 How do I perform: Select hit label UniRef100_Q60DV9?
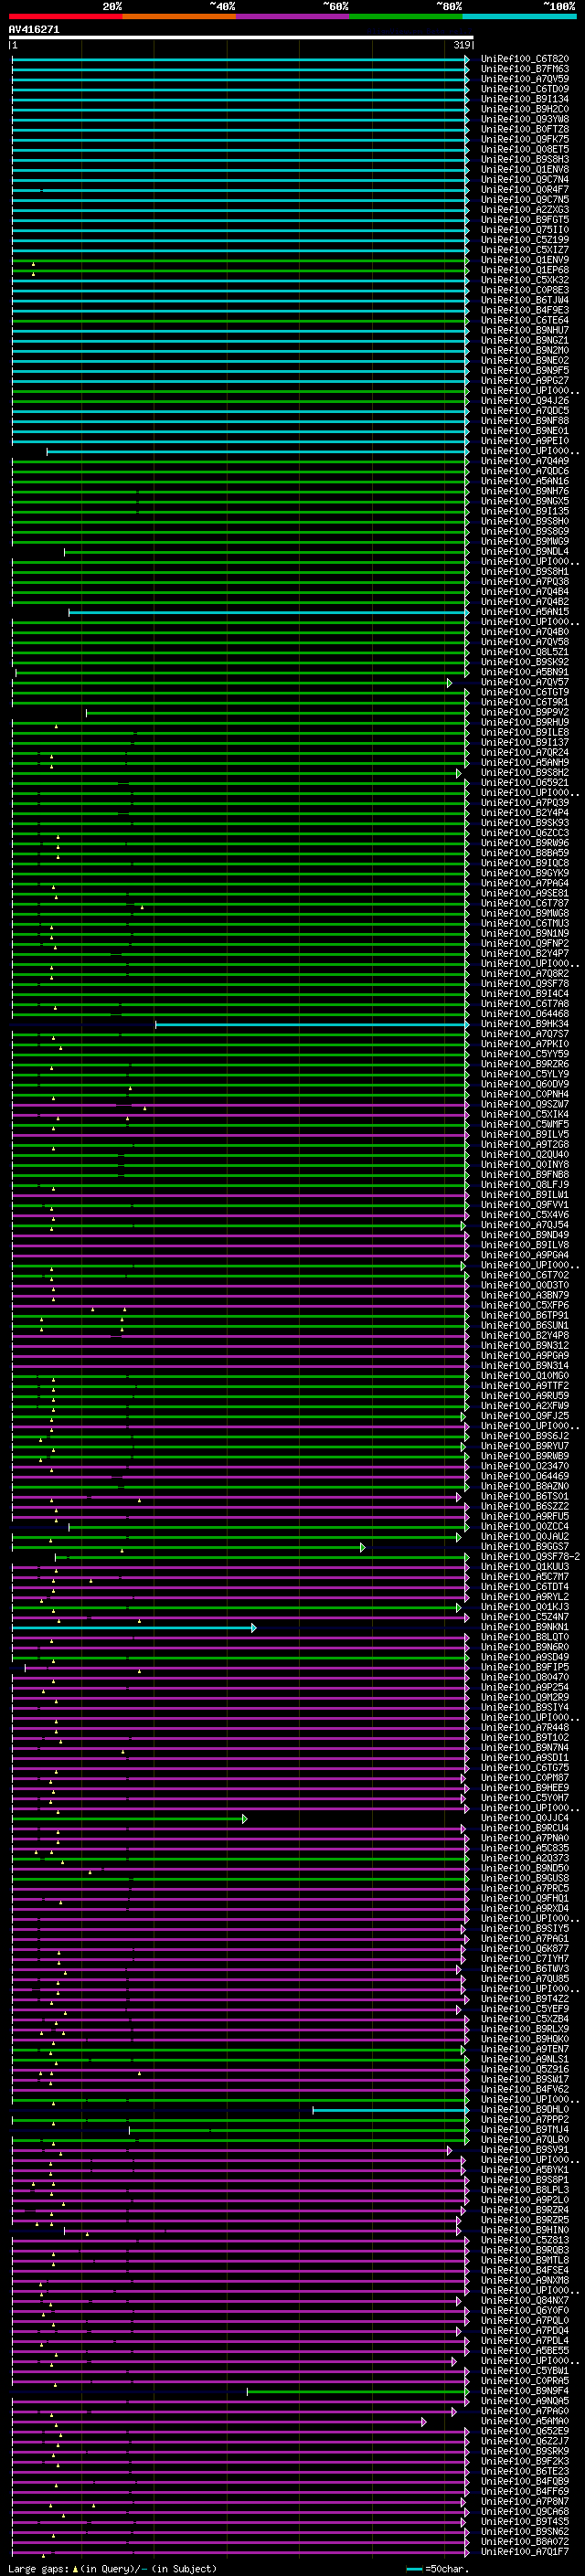(x=525, y=1084)
